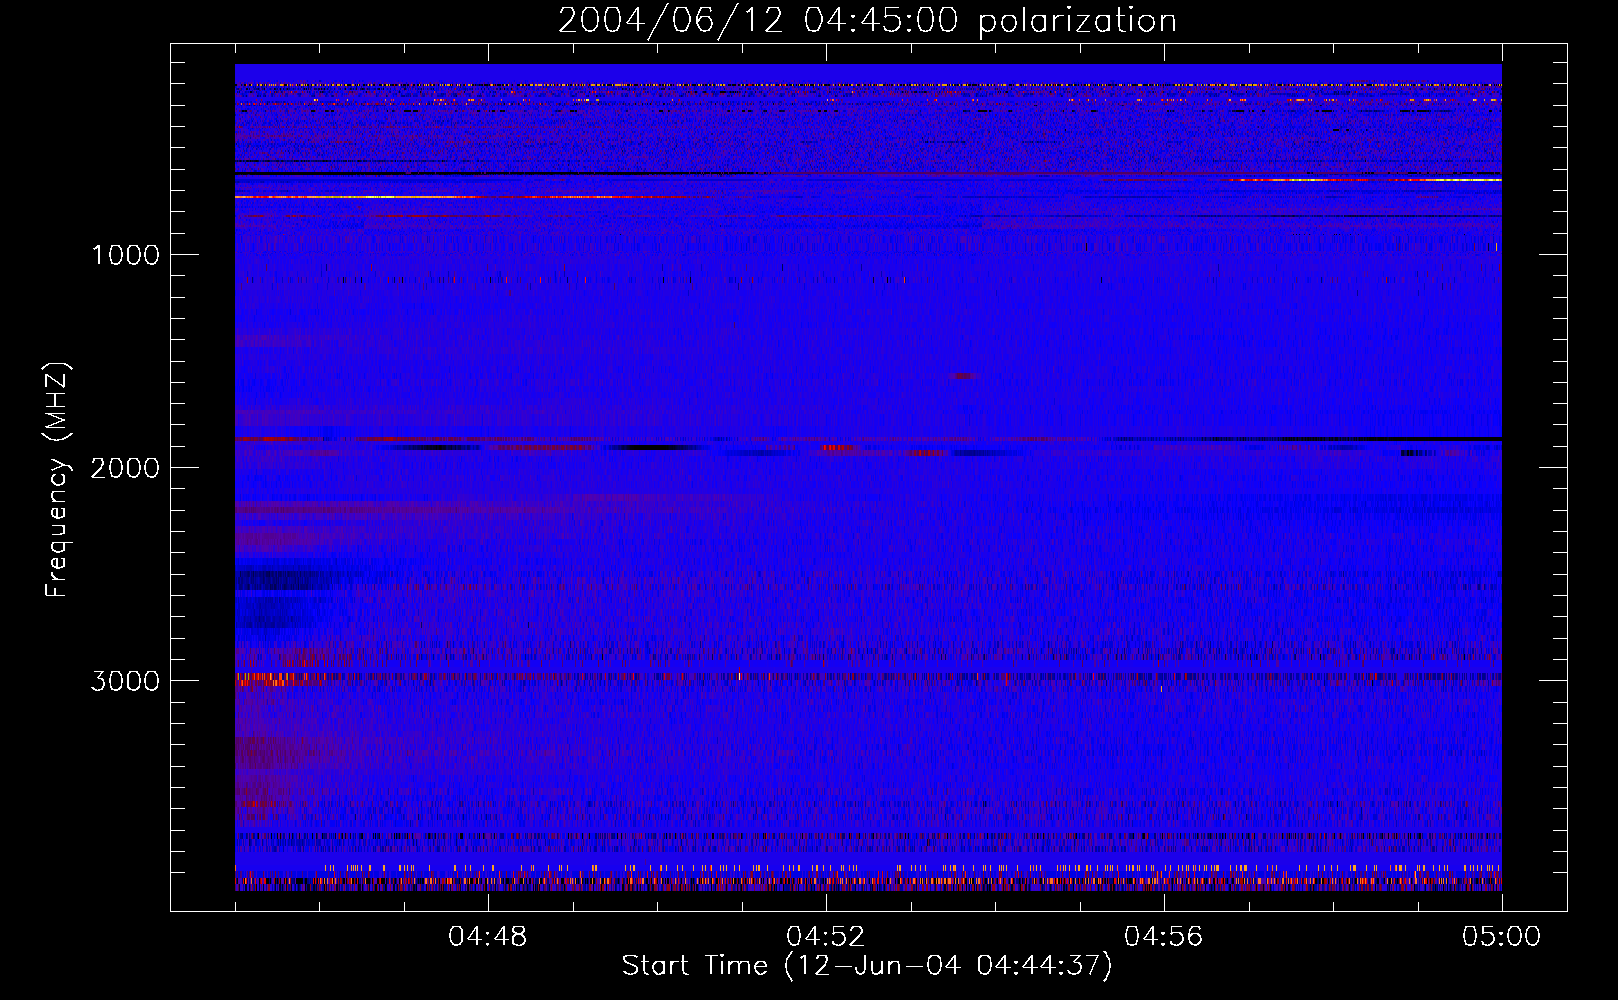The image size is (1618, 1000).
Task: Click the small red burst near 04:53 at 1500 MHz
Action: (x=963, y=376)
